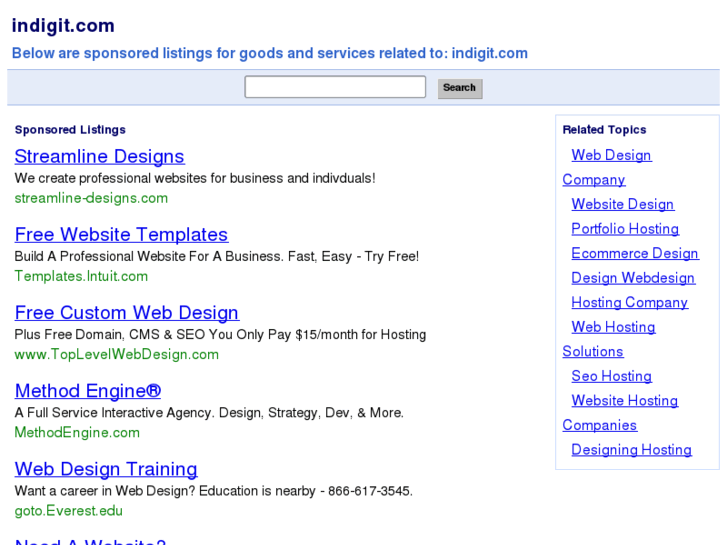Image resolution: width=727 pixels, height=545 pixels.
Task: Click the streamline-designs.com URL
Action: [91, 198]
